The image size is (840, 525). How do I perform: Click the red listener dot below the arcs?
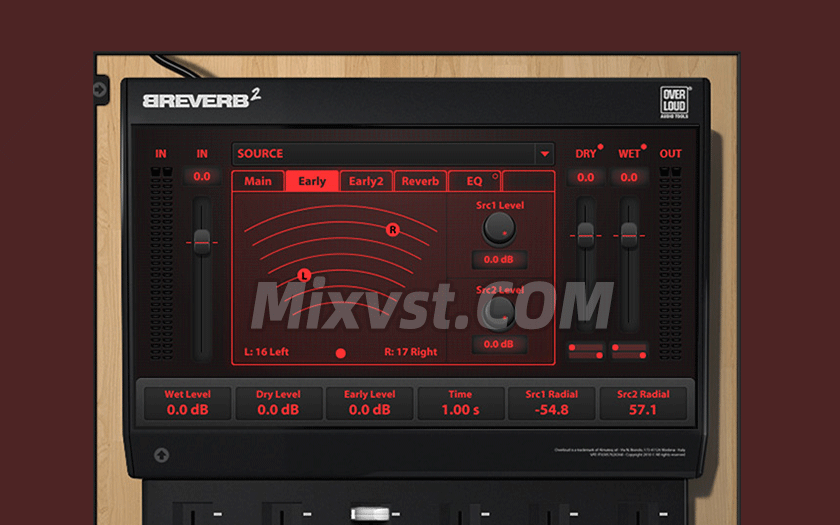[341, 353]
